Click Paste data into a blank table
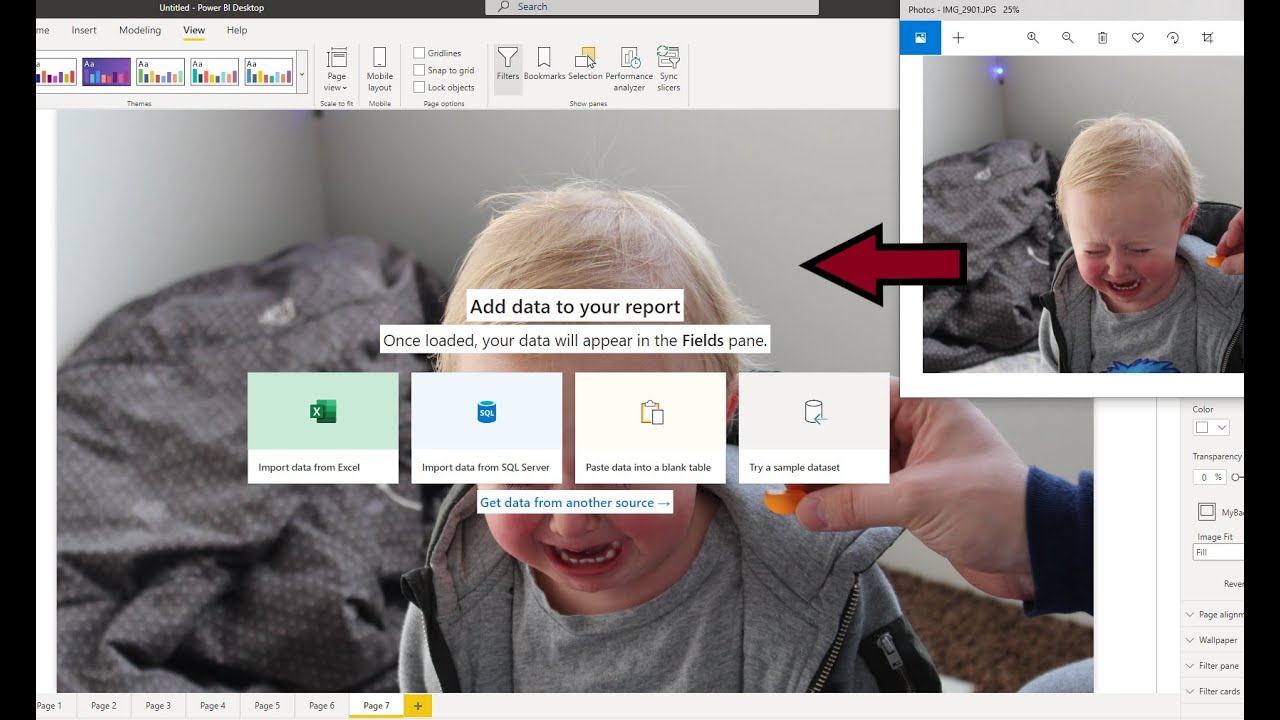Image resolution: width=1280 pixels, height=720 pixels. coord(650,428)
